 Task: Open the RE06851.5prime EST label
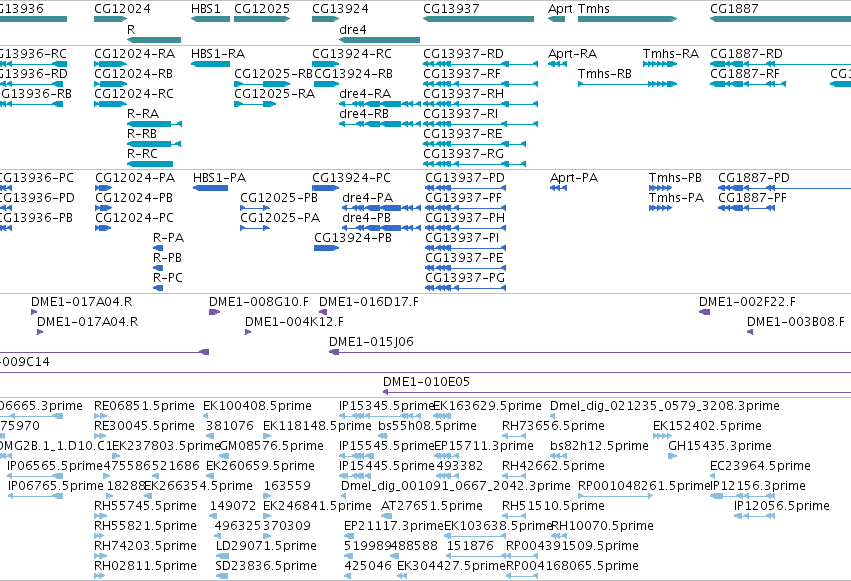click(x=144, y=406)
